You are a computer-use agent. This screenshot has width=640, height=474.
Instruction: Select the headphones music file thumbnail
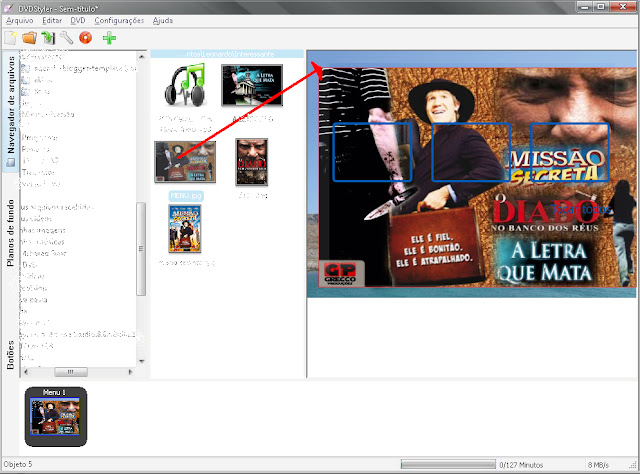185,85
